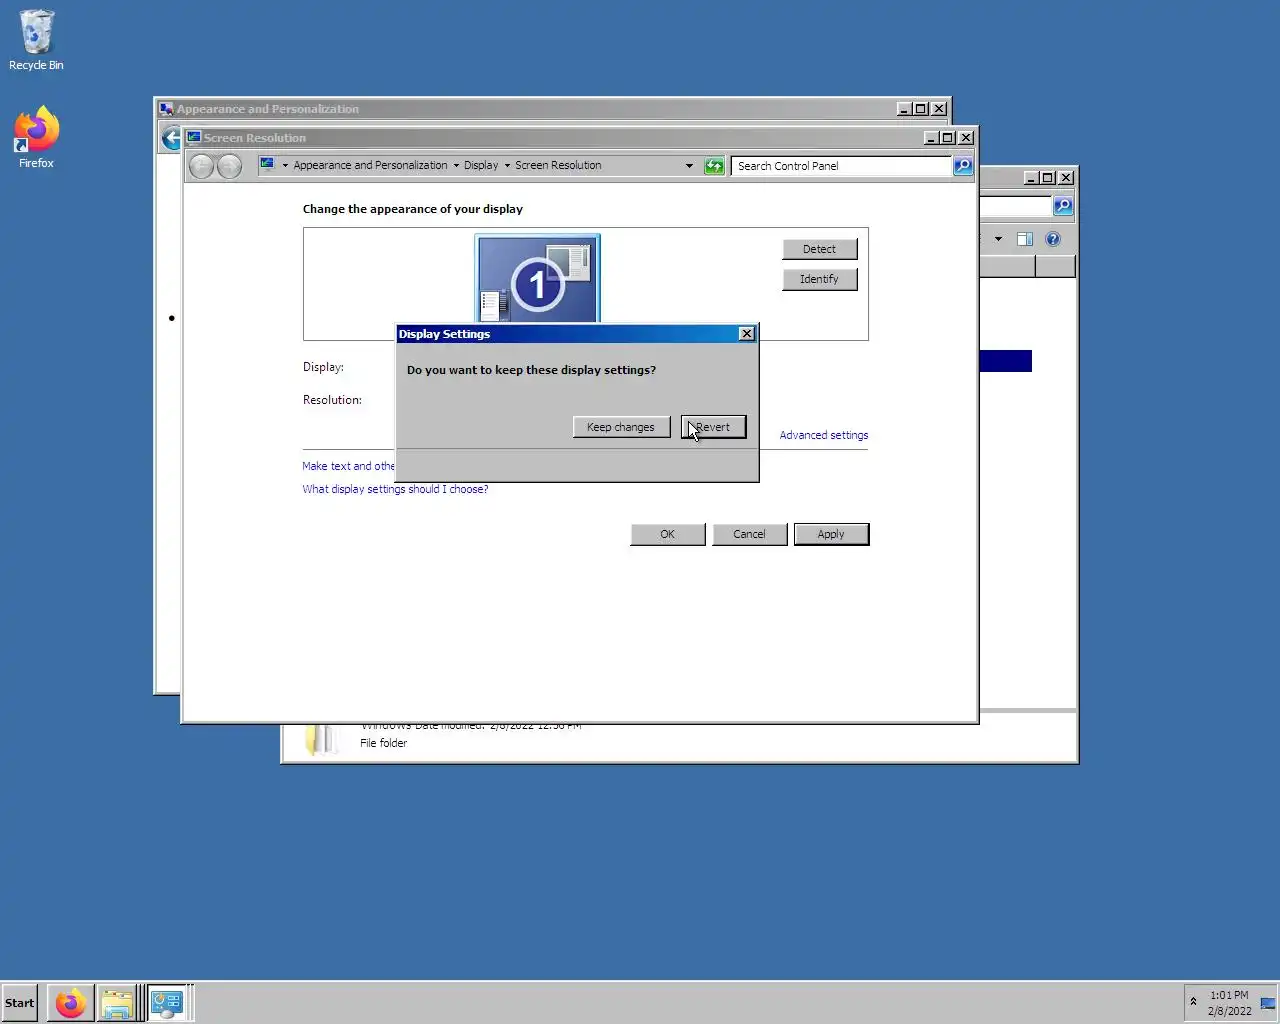Click Apply in Screen Resolution window
Image resolution: width=1280 pixels, height=1024 pixels.
pos(831,534)
